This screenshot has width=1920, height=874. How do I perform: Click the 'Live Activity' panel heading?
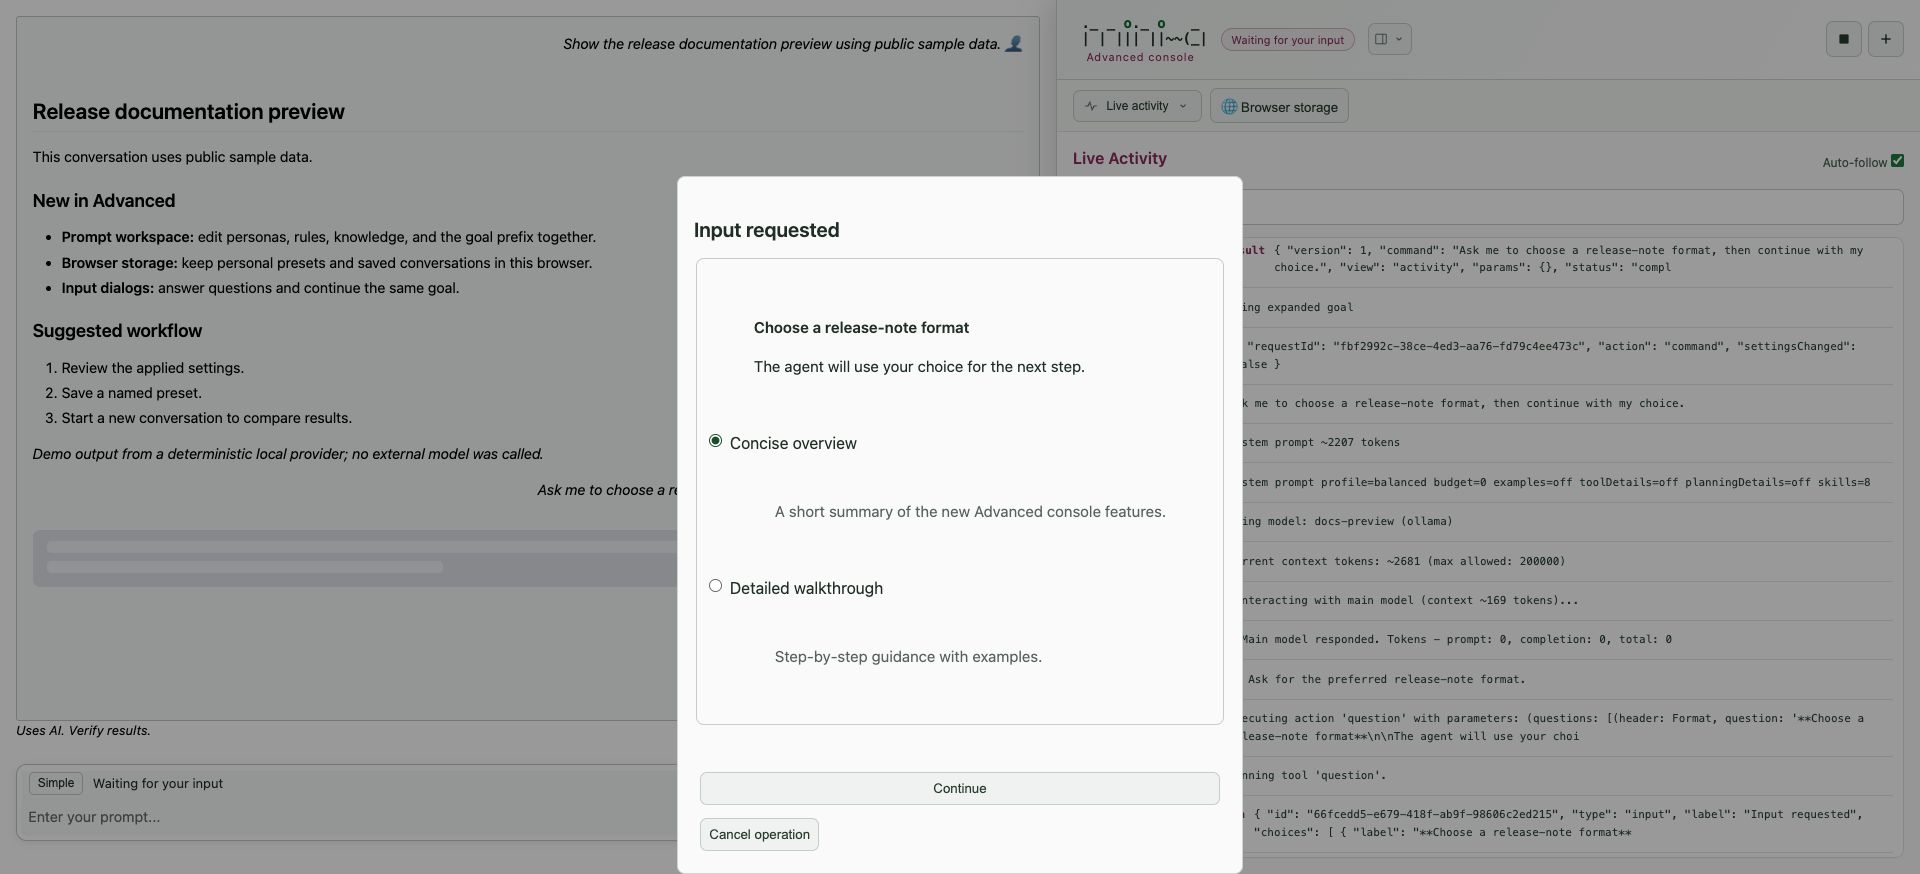(x=1119, y=158)
